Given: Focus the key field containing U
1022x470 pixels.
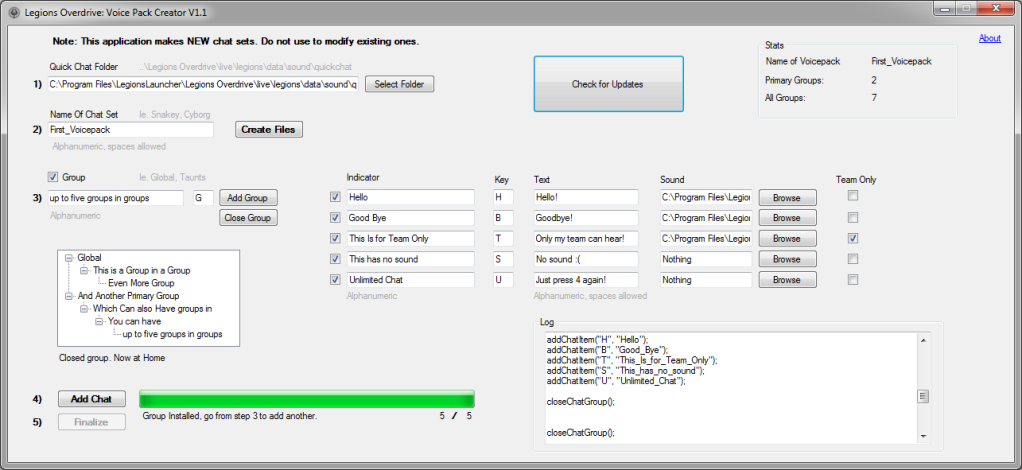Looking at the screenshot, I should [x=503, y=280].
